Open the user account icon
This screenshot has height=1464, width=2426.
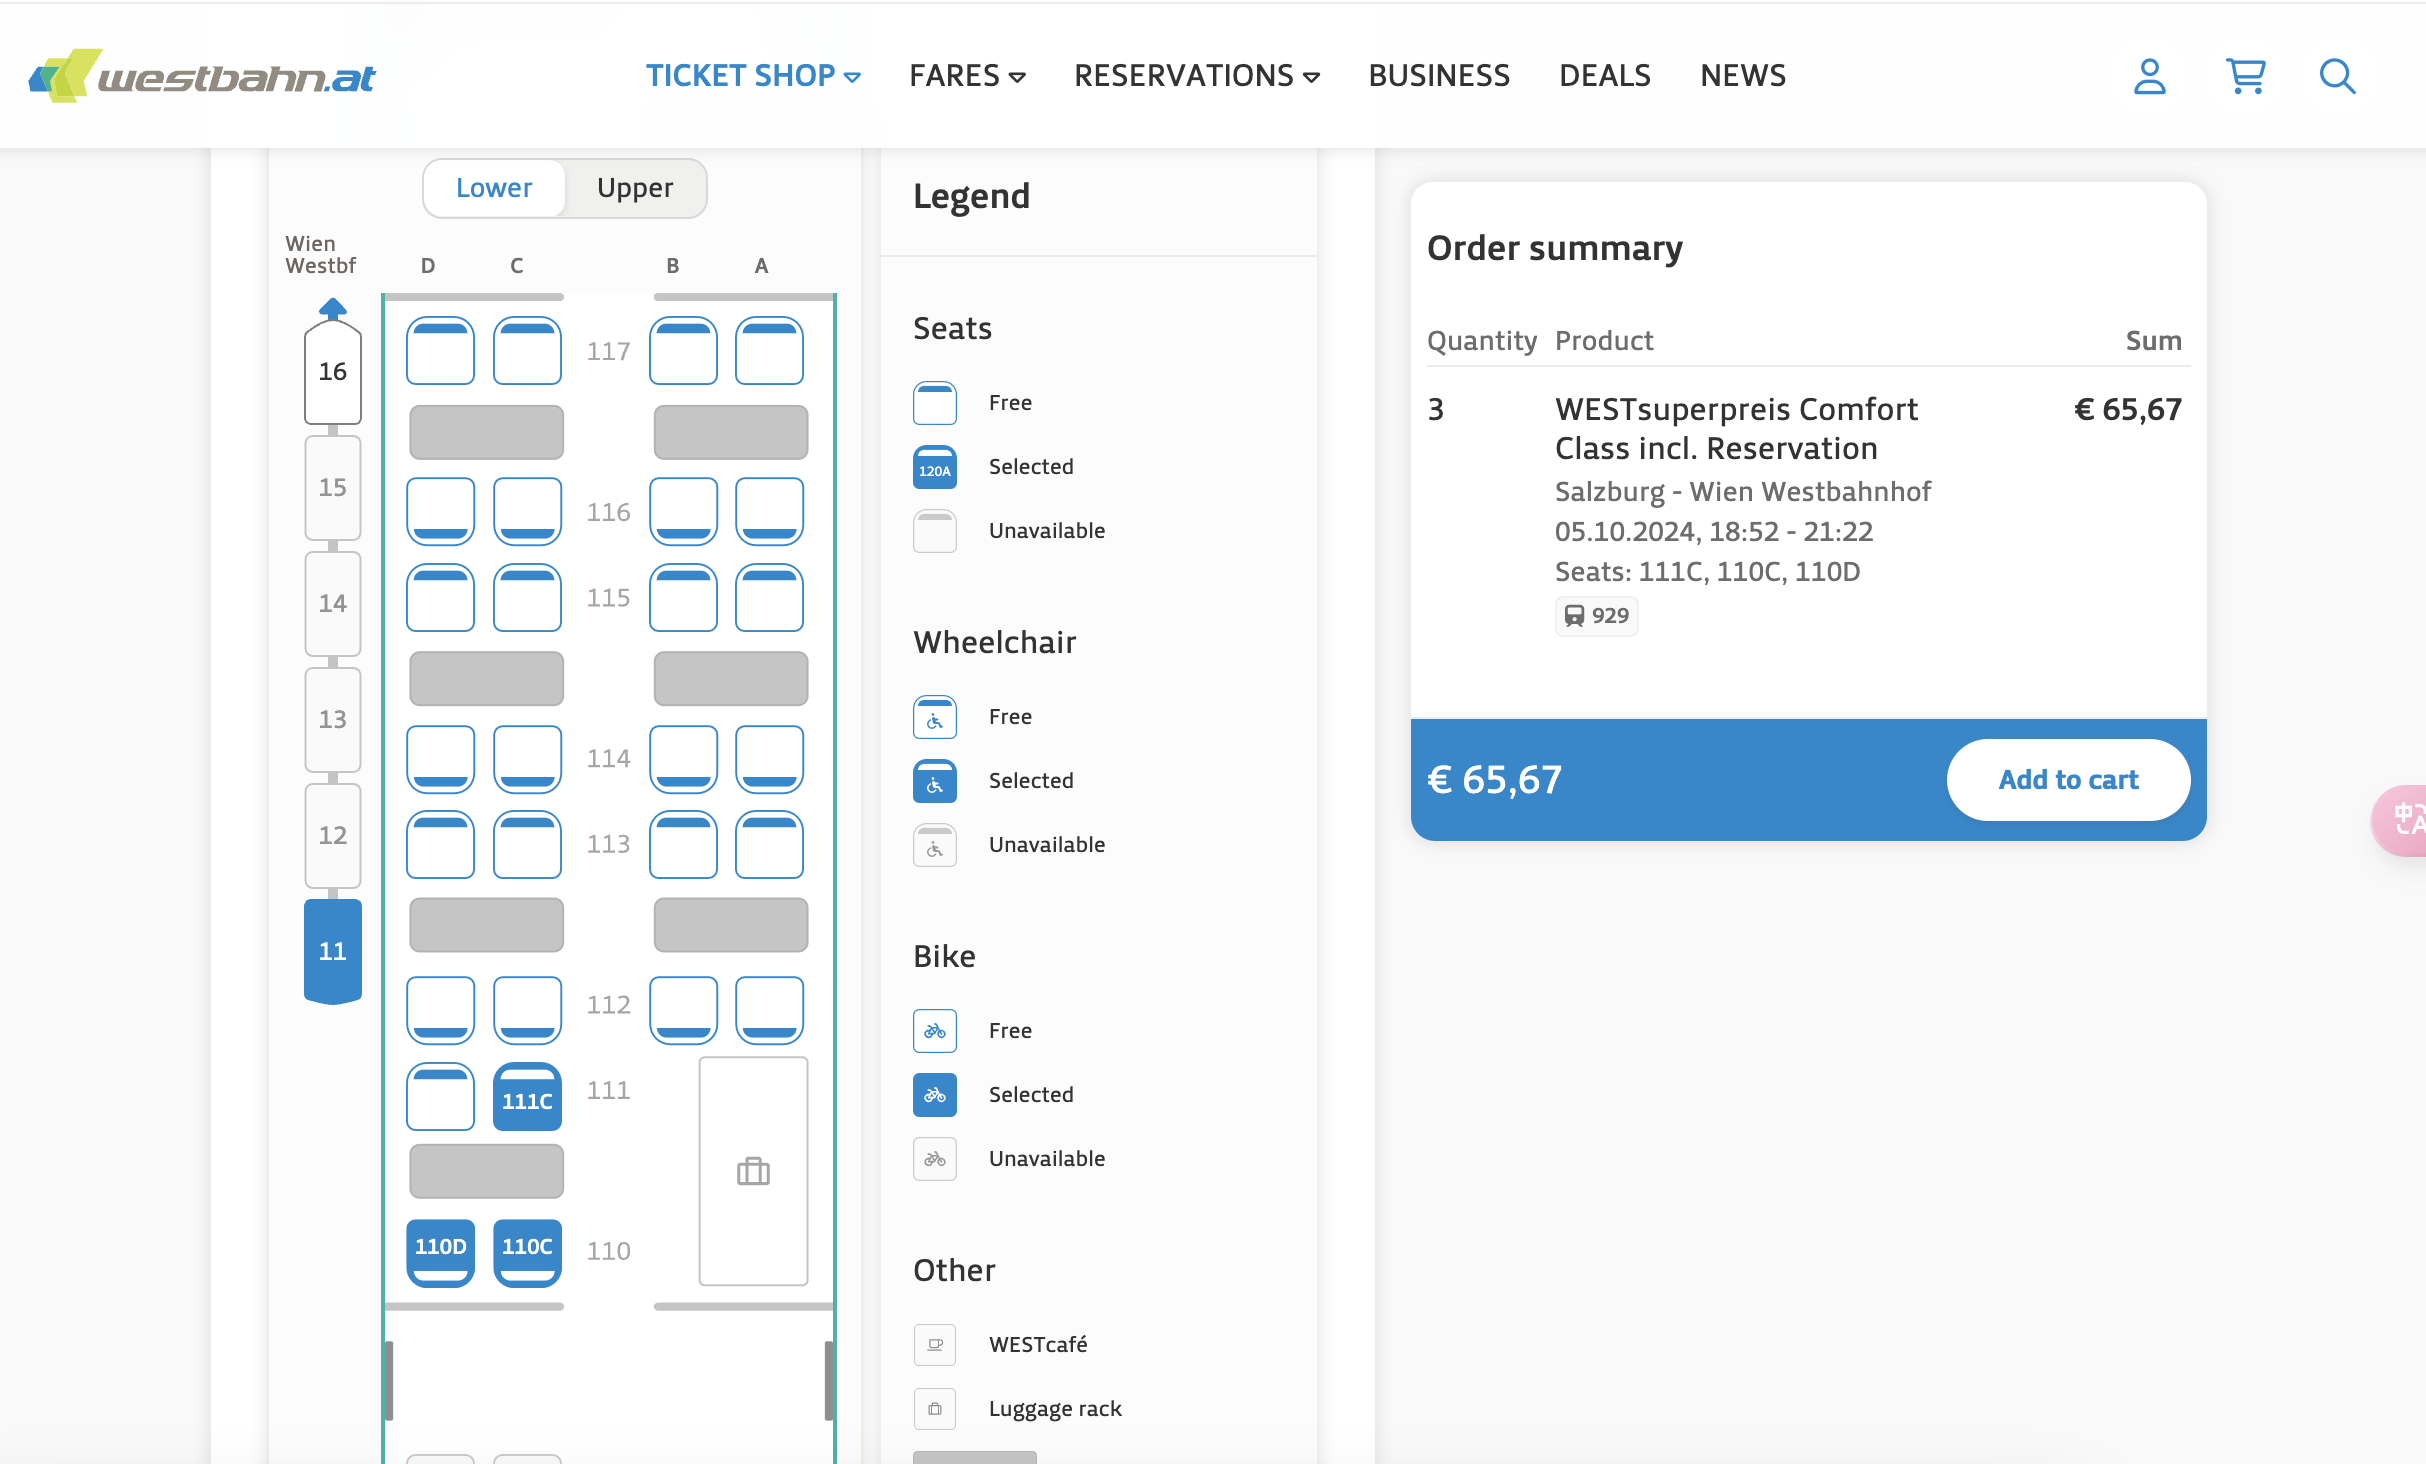tap(2149, 76)
